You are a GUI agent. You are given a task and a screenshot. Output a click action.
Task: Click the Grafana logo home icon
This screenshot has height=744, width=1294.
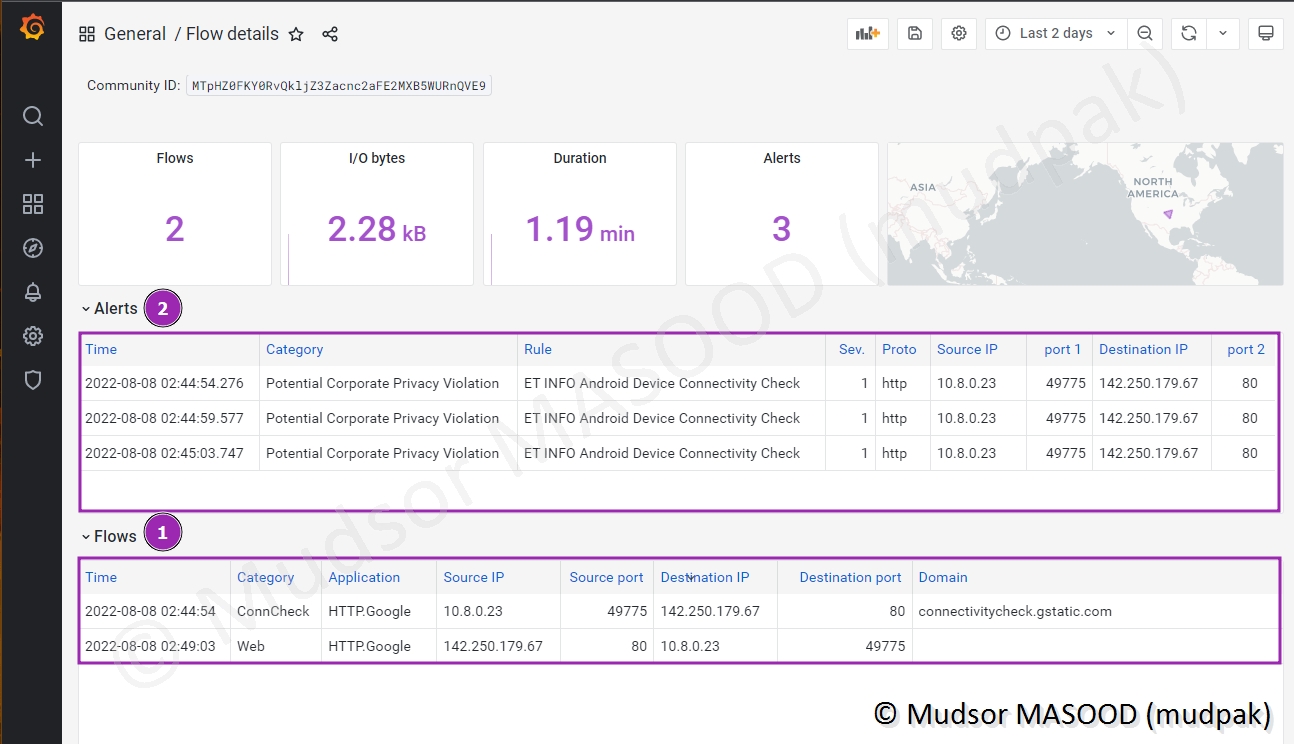pos(32,28)
